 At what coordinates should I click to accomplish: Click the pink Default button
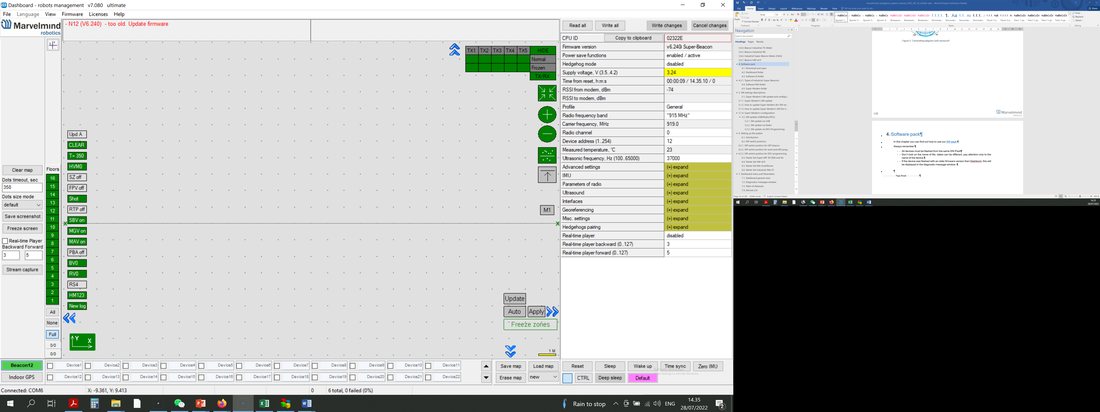[643, 378]
